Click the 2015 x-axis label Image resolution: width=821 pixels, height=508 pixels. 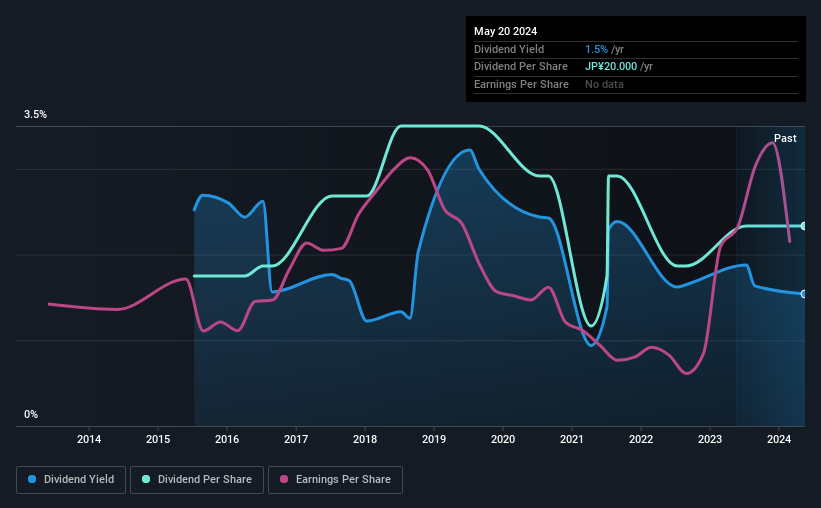[158, 439]
